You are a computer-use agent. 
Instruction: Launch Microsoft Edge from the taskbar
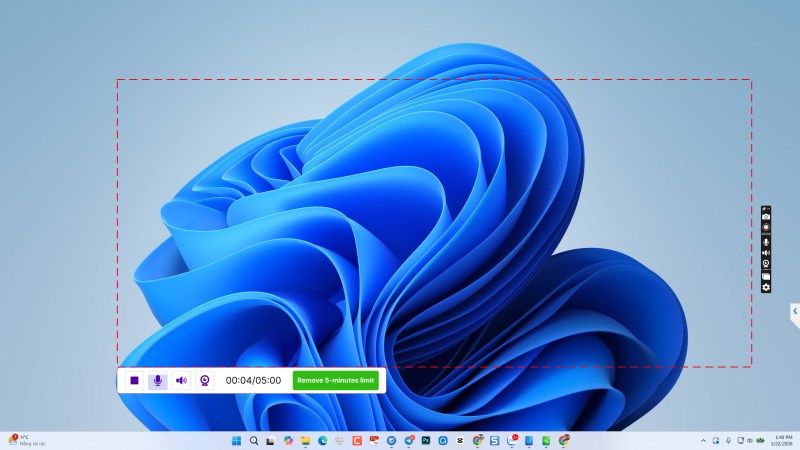[322, 440]
